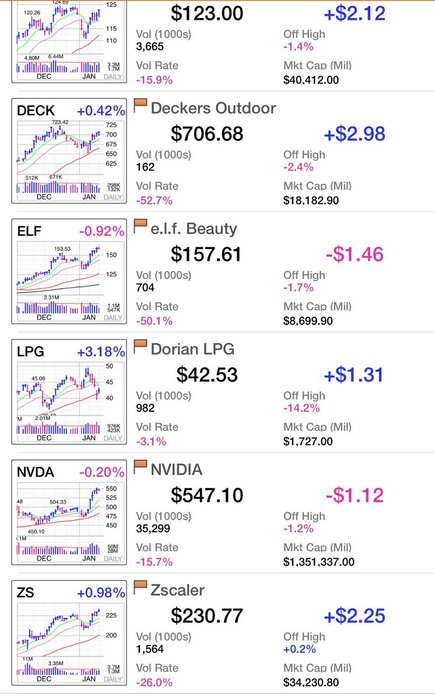This screenshot has width=435, height=700.
Task: Select the e.l.f. Beauty company name
Action: (x=194, y=229)
